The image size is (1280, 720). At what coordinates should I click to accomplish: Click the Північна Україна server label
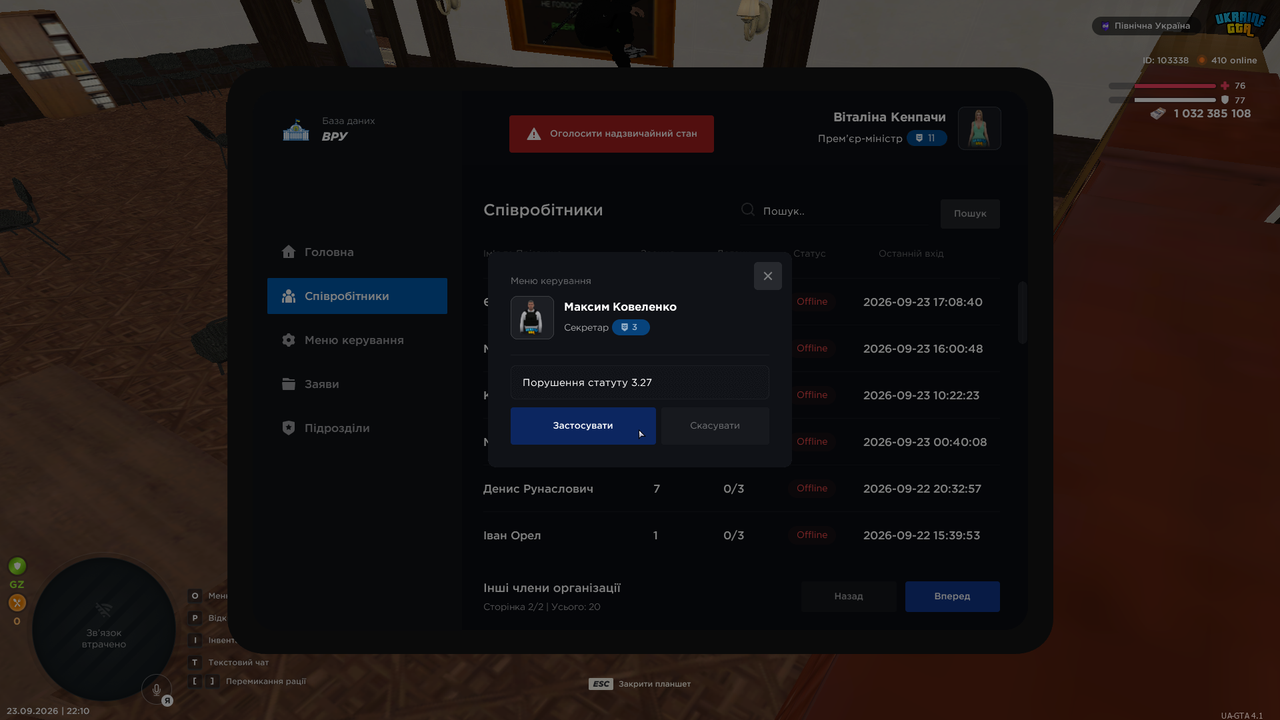tap(1146, 26)
